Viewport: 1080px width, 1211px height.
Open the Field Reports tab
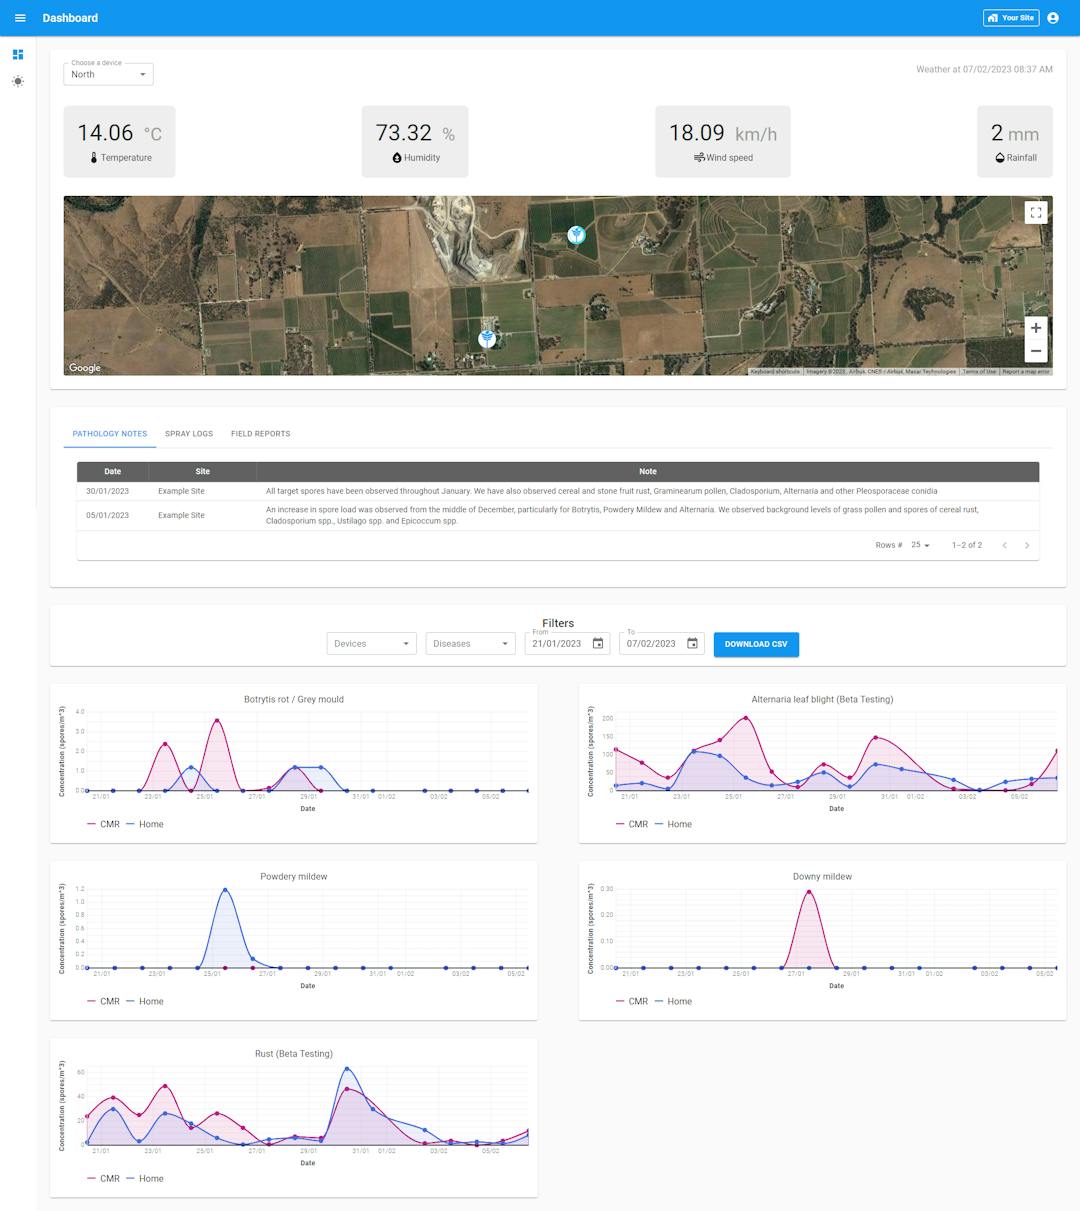coord(260,433)
